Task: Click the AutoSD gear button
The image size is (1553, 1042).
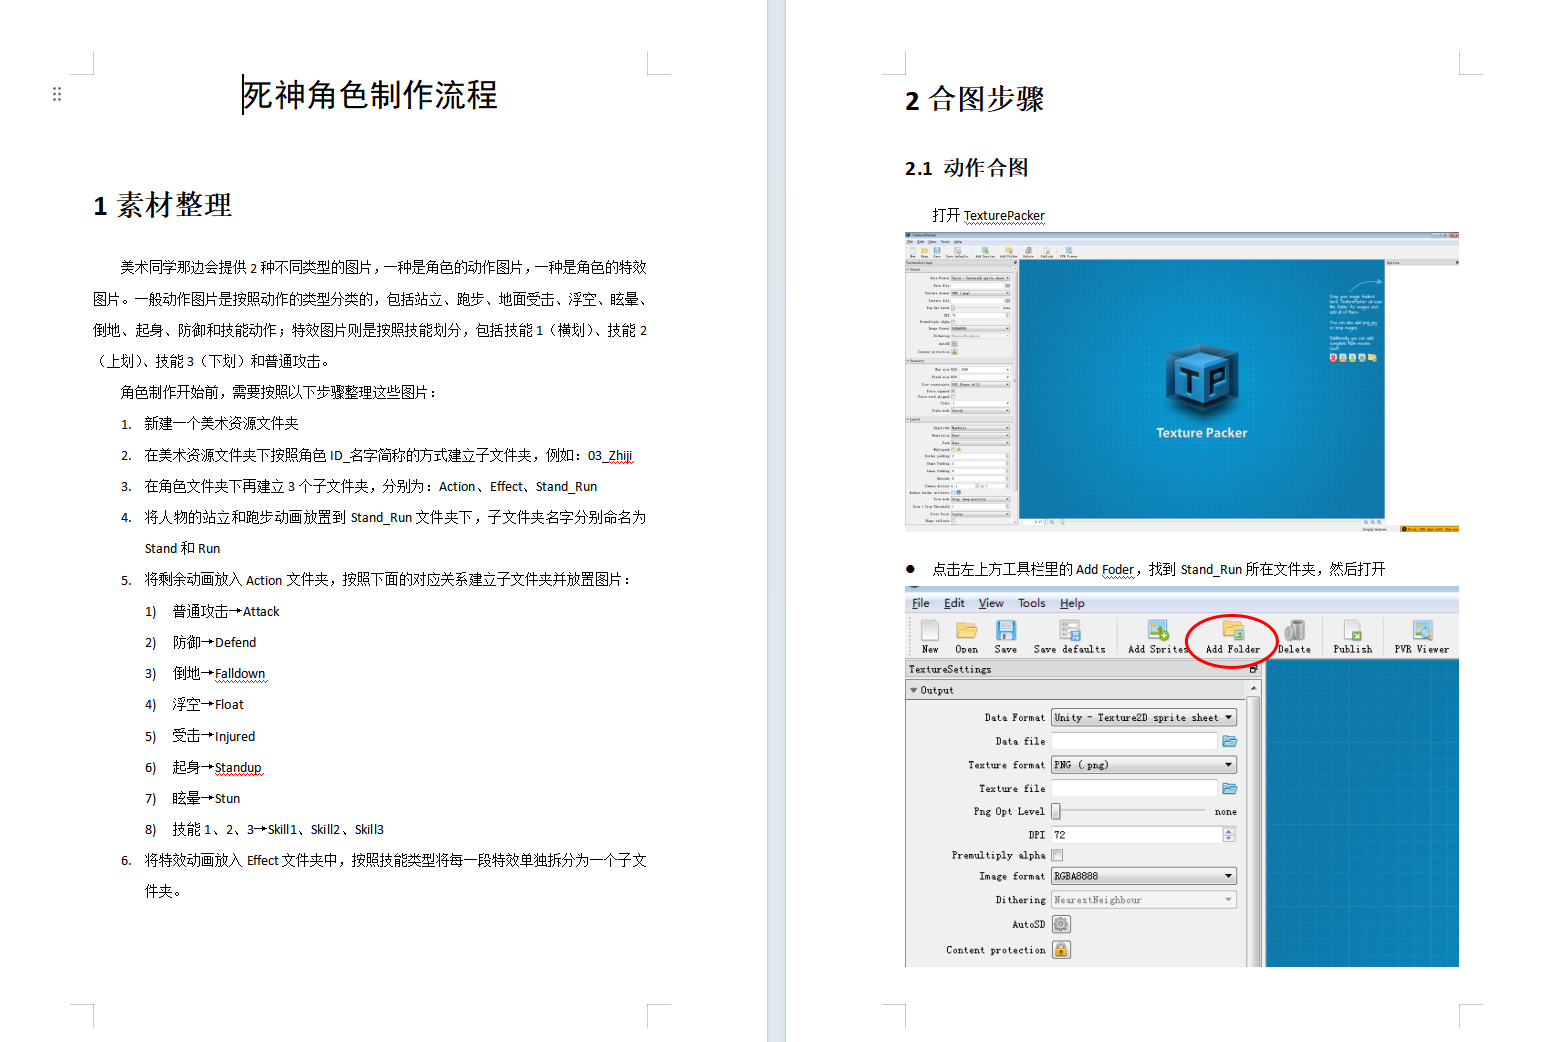Action: pyautogui.click(x=1061, y=925)
